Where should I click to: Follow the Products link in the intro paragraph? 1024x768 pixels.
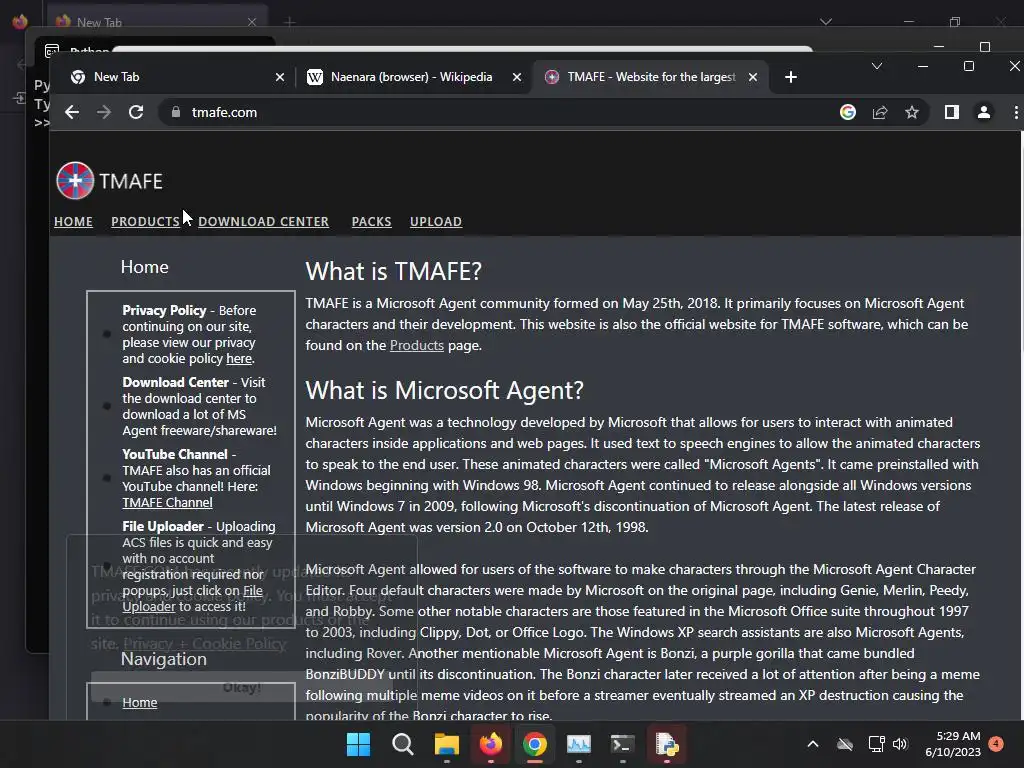pos(417,345)
